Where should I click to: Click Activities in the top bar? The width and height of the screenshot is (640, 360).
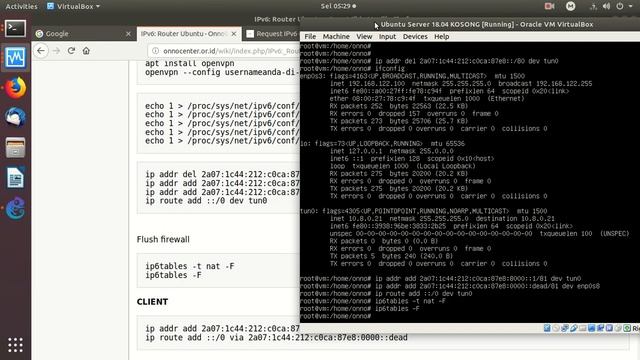point(21,6)
